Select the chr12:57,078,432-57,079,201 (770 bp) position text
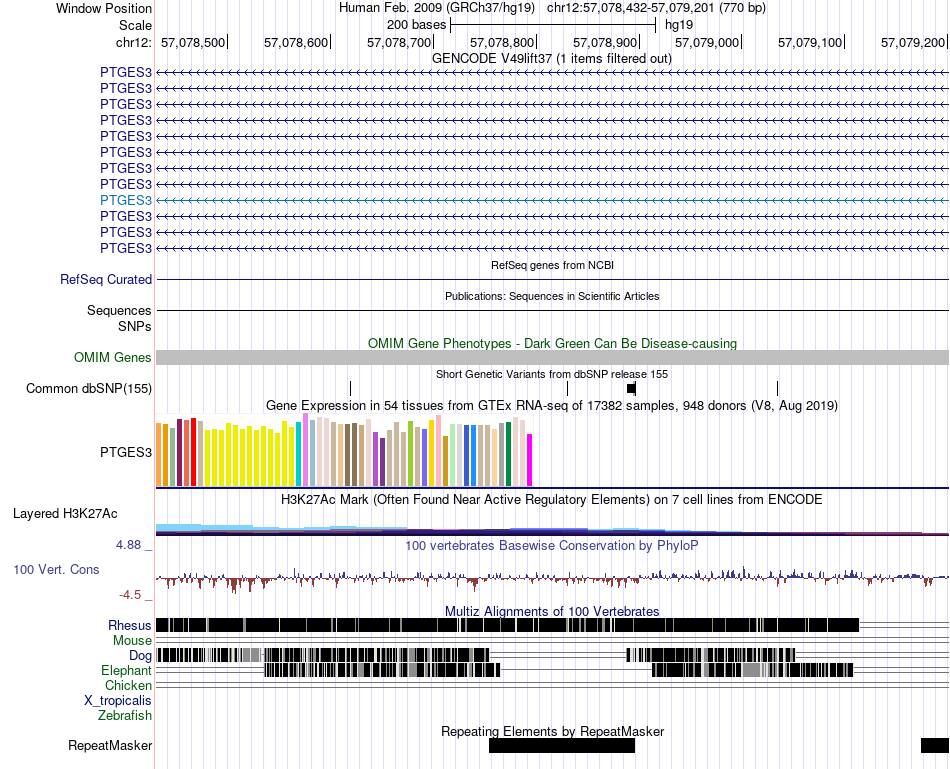950x769 pixels. click(656, 8)
